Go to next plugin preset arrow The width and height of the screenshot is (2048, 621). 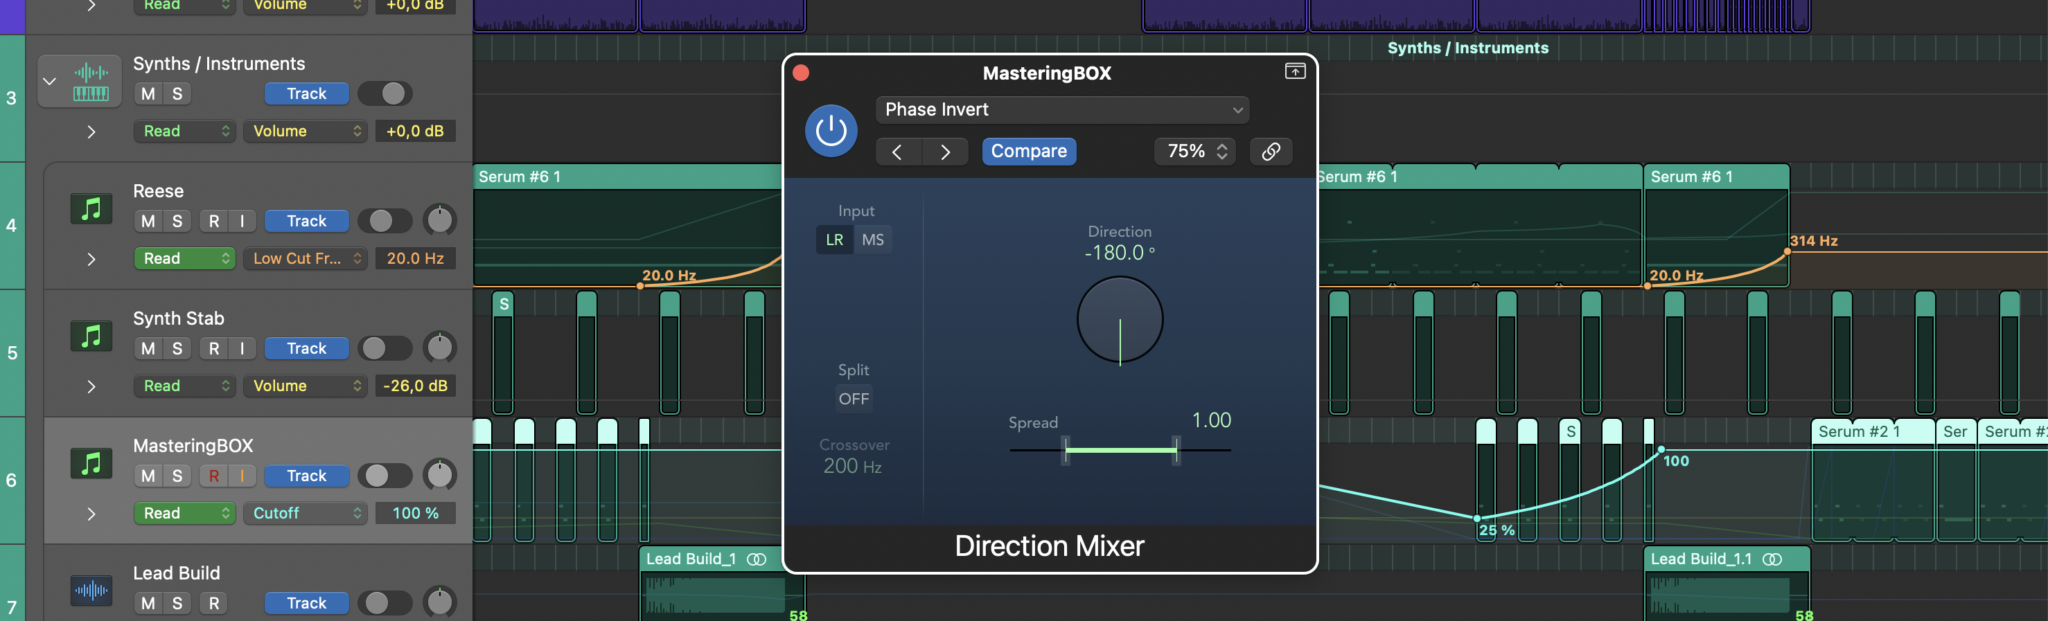(945, 151)
